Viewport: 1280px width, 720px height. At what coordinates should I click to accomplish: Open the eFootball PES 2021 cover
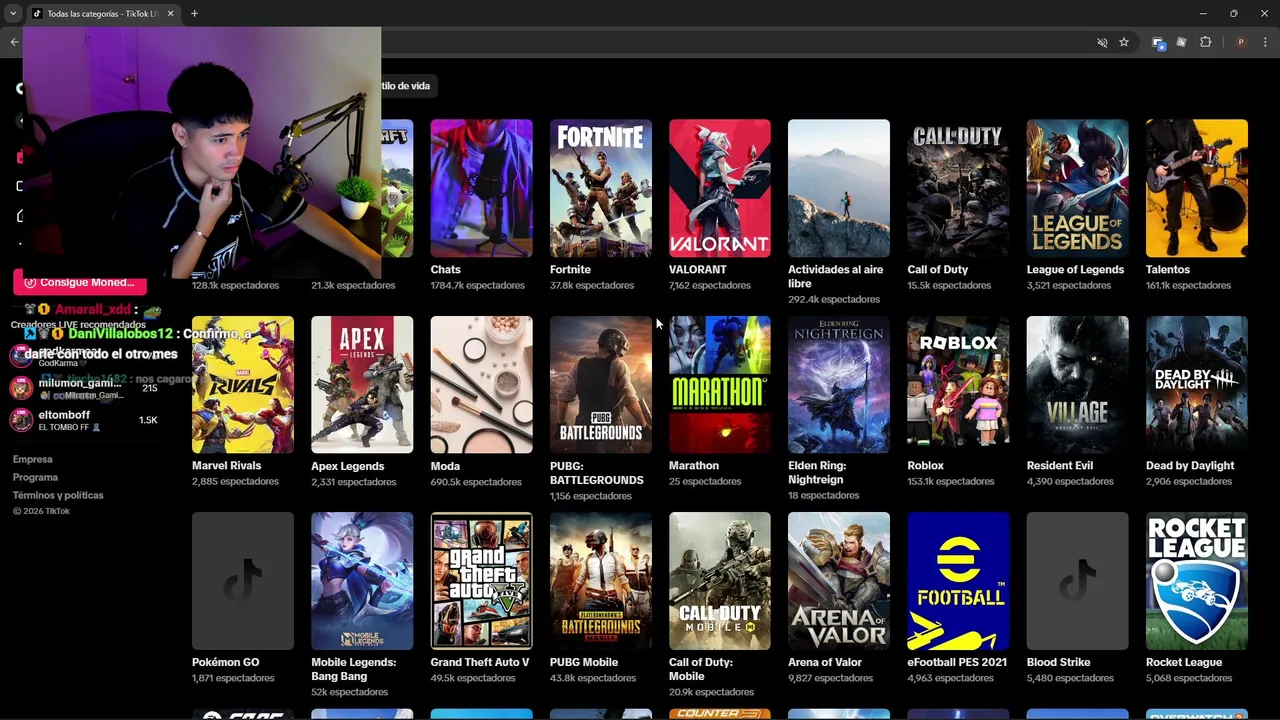pyautogui.click(x=958, y=581)
